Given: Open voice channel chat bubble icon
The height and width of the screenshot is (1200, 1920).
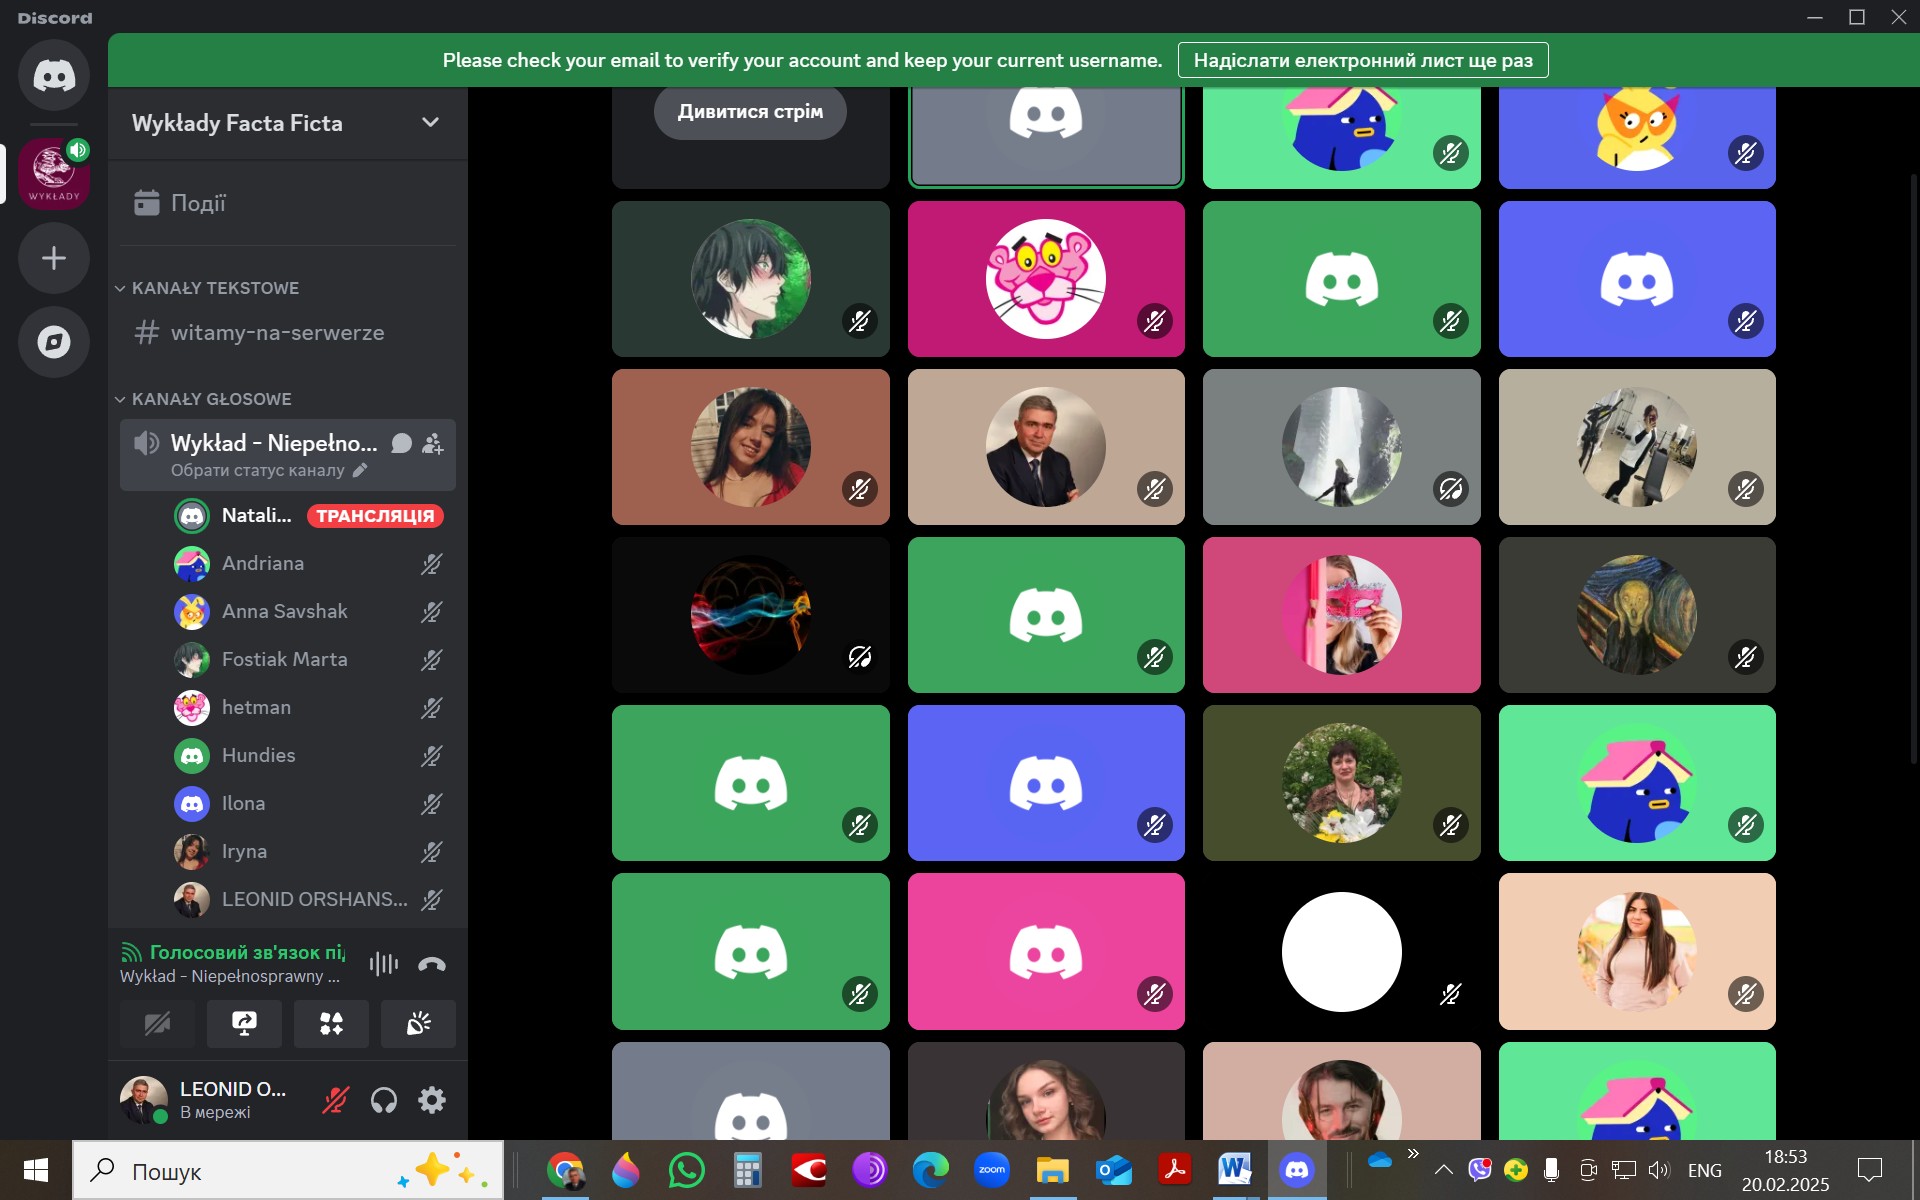Looking at the screenshot, I should (x=401, y=443).
